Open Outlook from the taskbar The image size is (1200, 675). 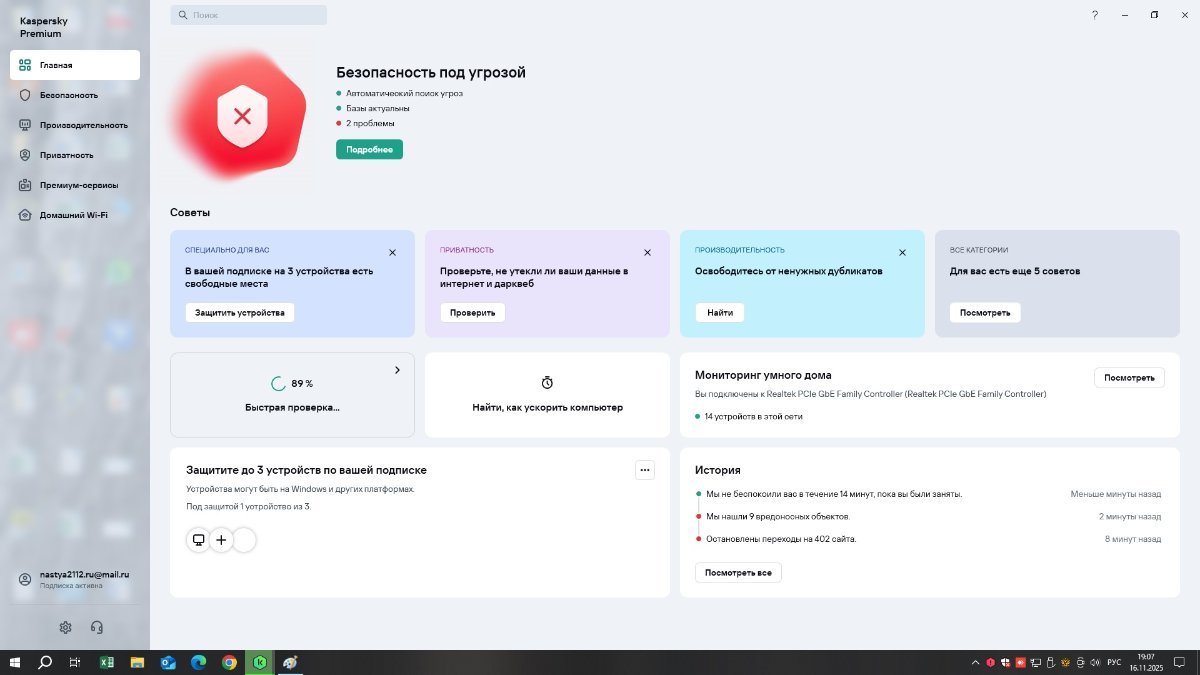[168, 662]
